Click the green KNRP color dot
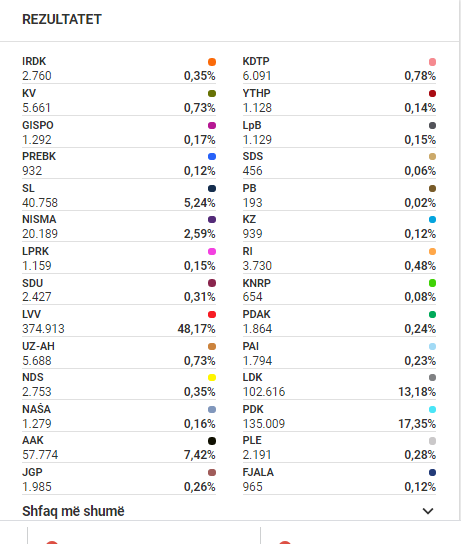 [x=432, y=283]
